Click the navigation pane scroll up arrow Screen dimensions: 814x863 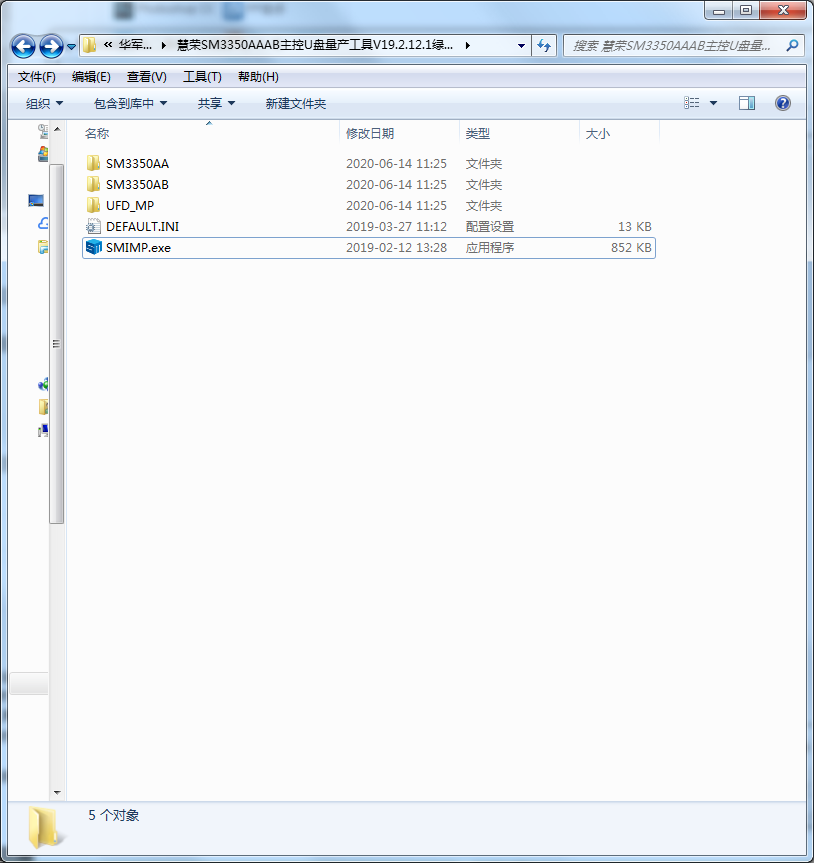[x=57, y=129]
